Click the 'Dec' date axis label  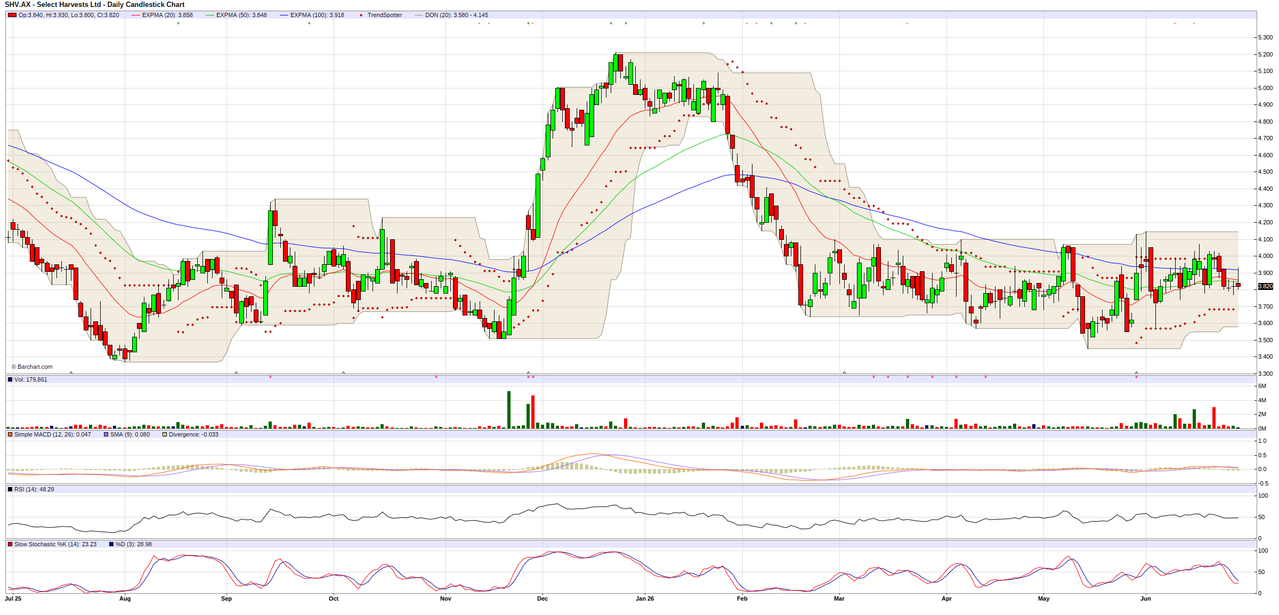pos(542,597)
